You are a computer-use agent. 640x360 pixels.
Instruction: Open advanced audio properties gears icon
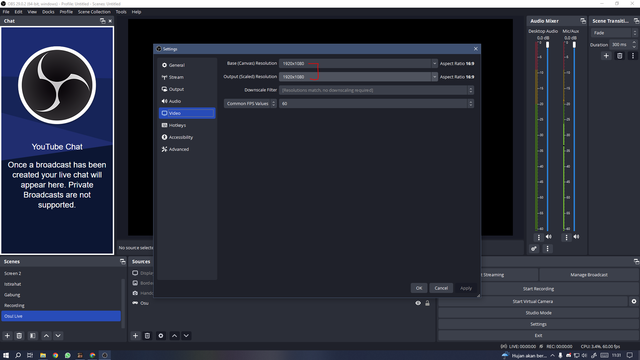pyautogui.click(x=534, y=249)
